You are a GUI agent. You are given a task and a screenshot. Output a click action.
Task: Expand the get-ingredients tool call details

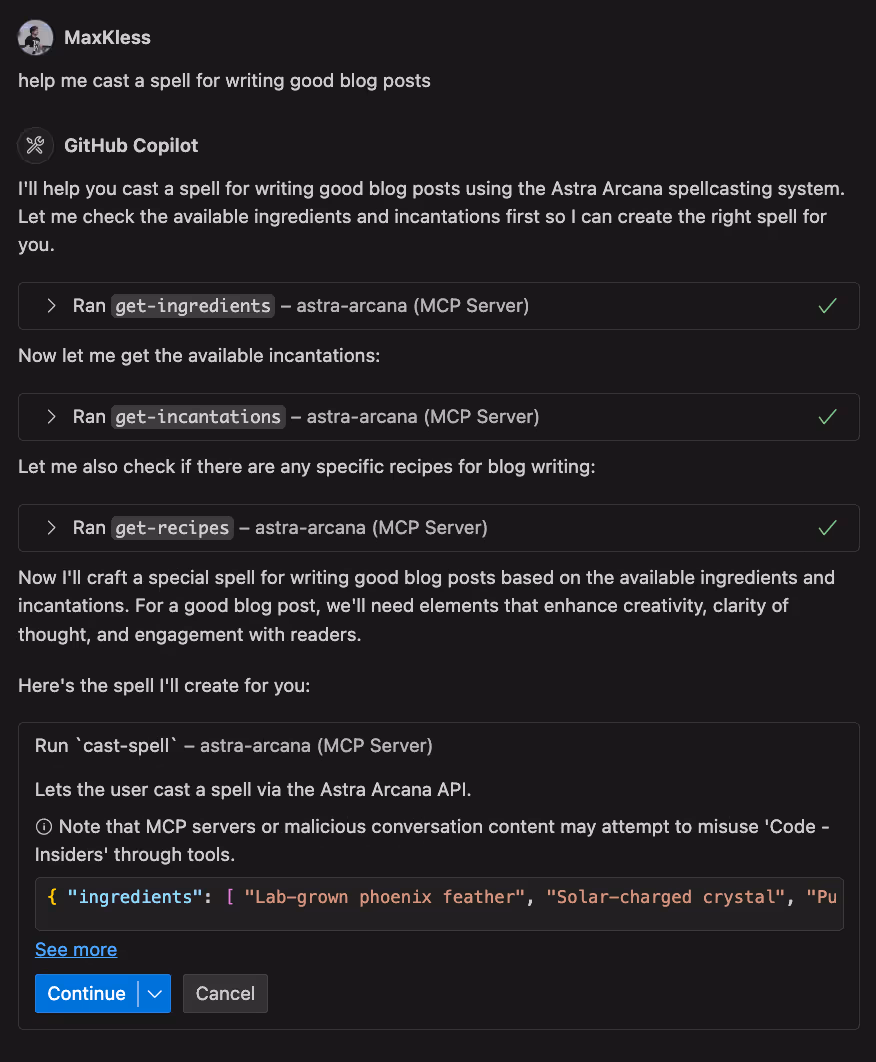point(51,305)
